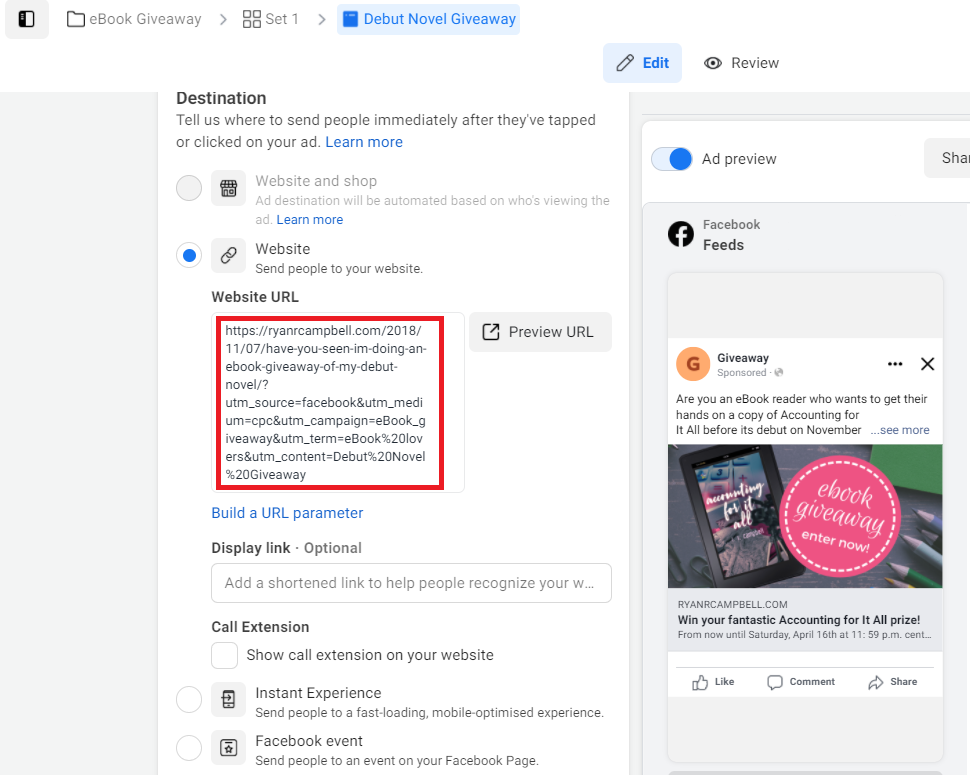Select the Debut Novel Giveaway breadcrumb
The height and width of the screenshot is (775, 970).
(x=429, y=19)
